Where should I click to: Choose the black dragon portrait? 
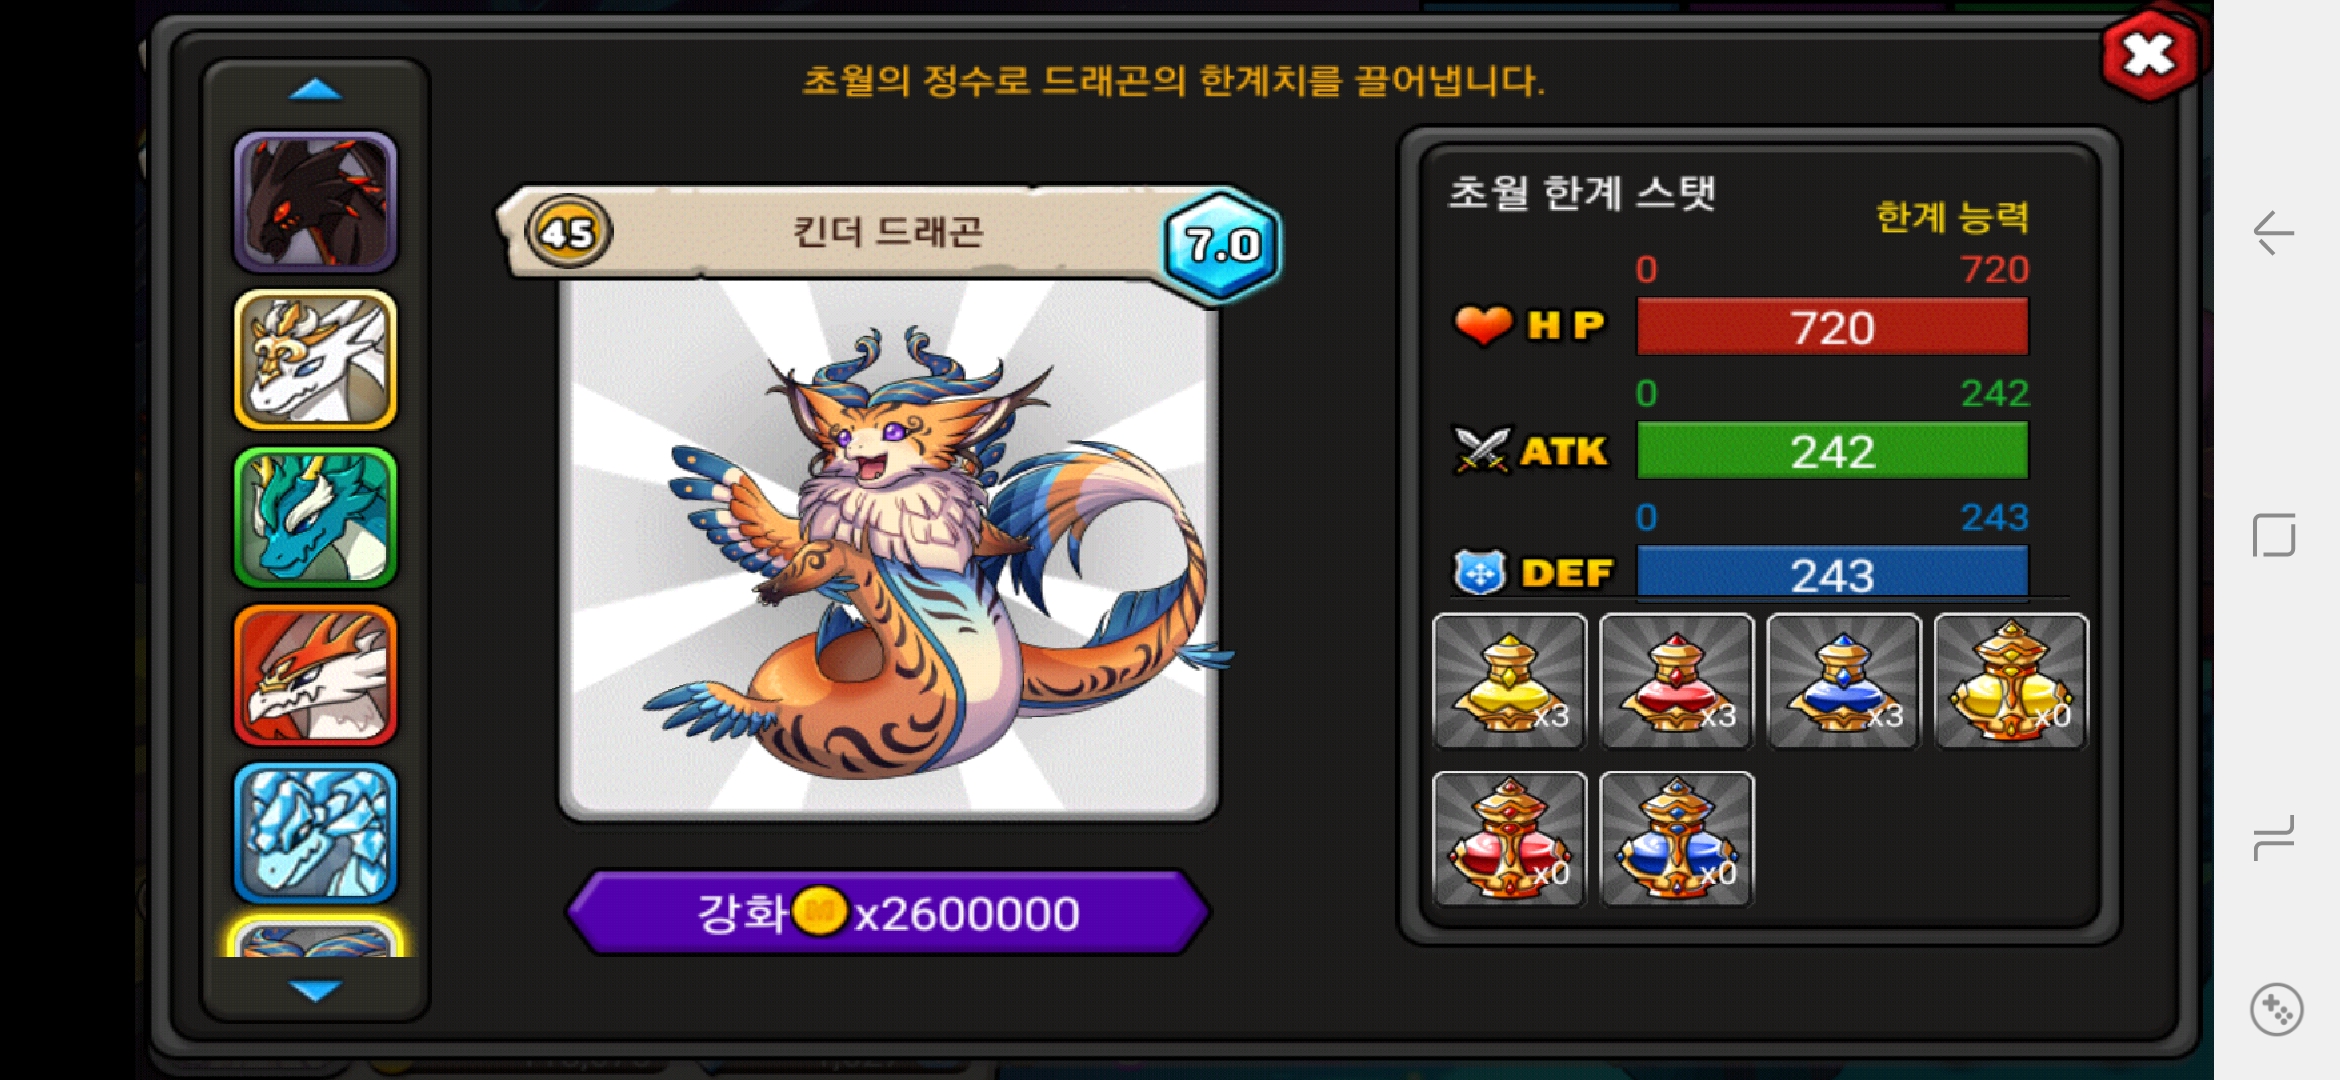(x=315, y=202)
